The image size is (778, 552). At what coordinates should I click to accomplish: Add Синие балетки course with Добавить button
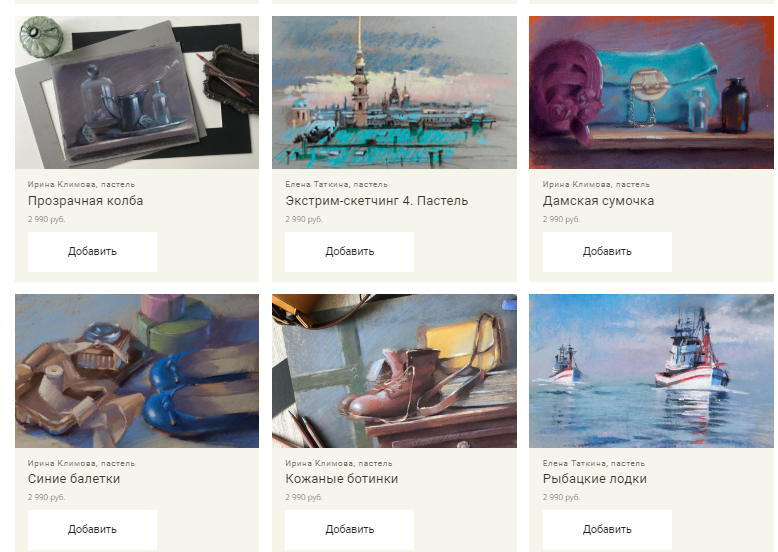pyautogui.click(x=92, y=529)
